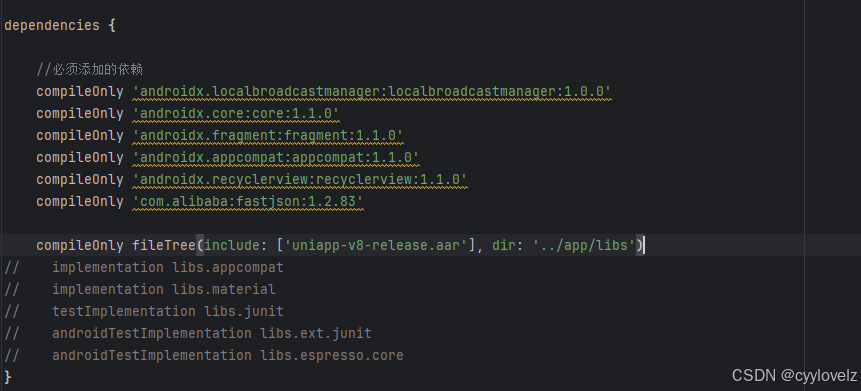Click the closing brace of dependencies
Screen dimensions: 861x391
pos(8,377)
